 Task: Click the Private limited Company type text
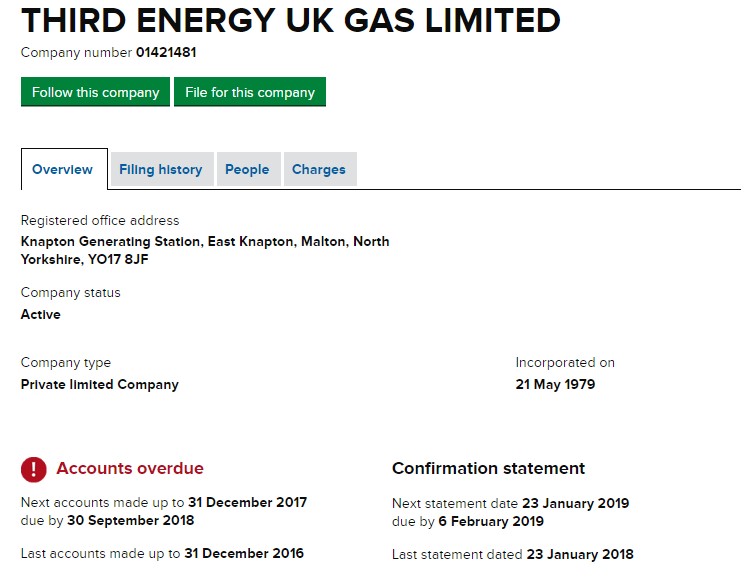tap(100, 384)
